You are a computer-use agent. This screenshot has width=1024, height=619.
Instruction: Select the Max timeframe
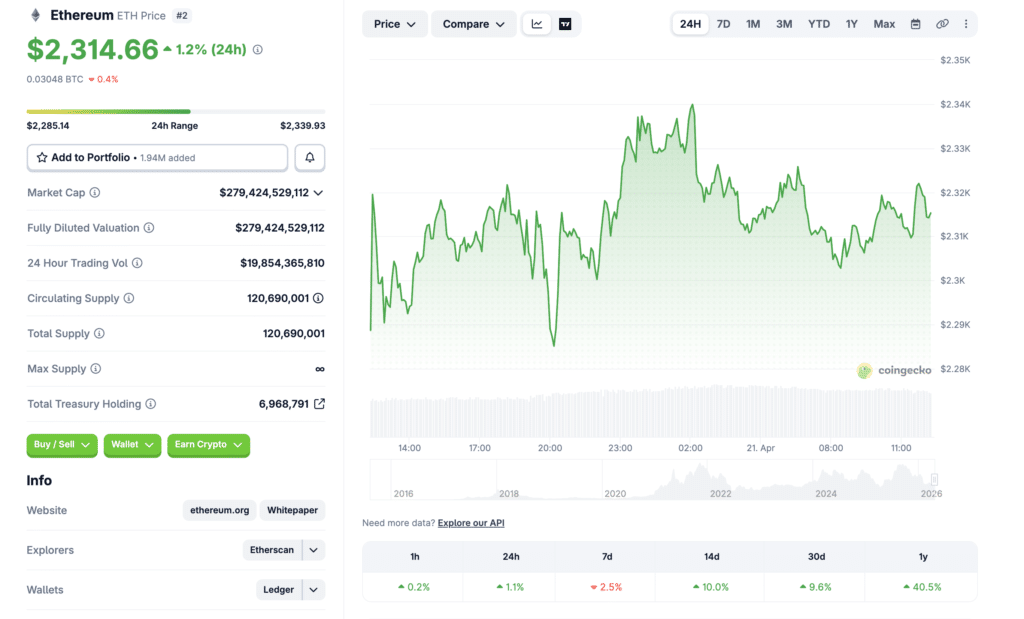click(x=884, y=23)
